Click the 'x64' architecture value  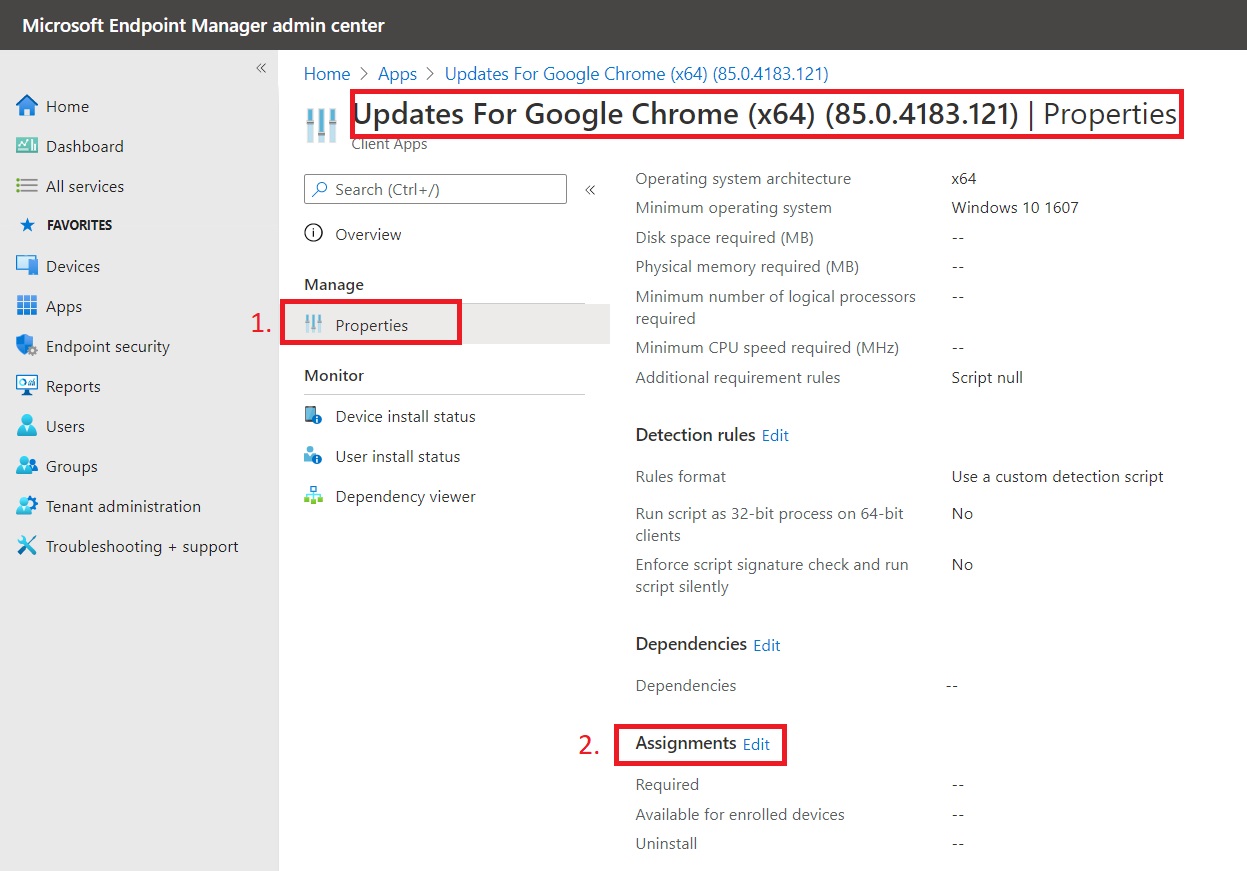point(964,179)
